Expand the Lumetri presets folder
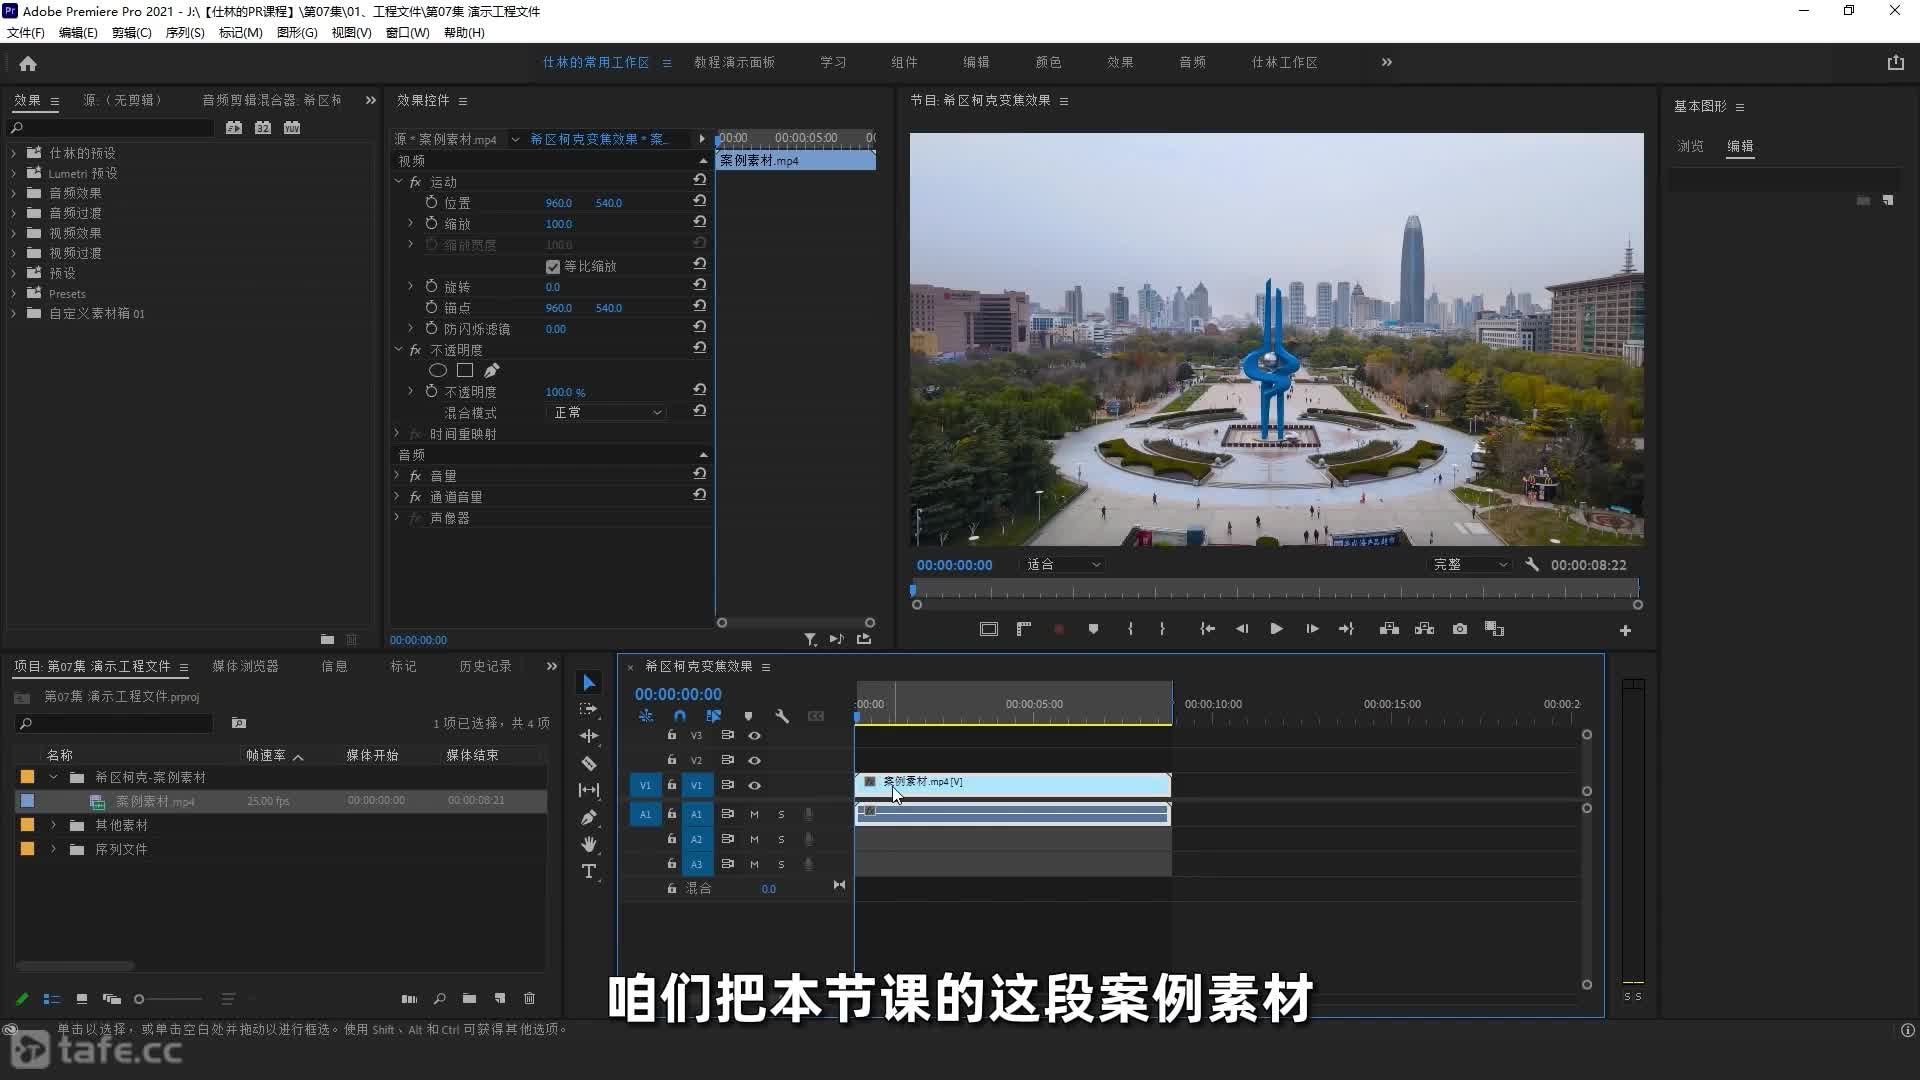This screenshot has width=1920, height=1080. point(13,173)
